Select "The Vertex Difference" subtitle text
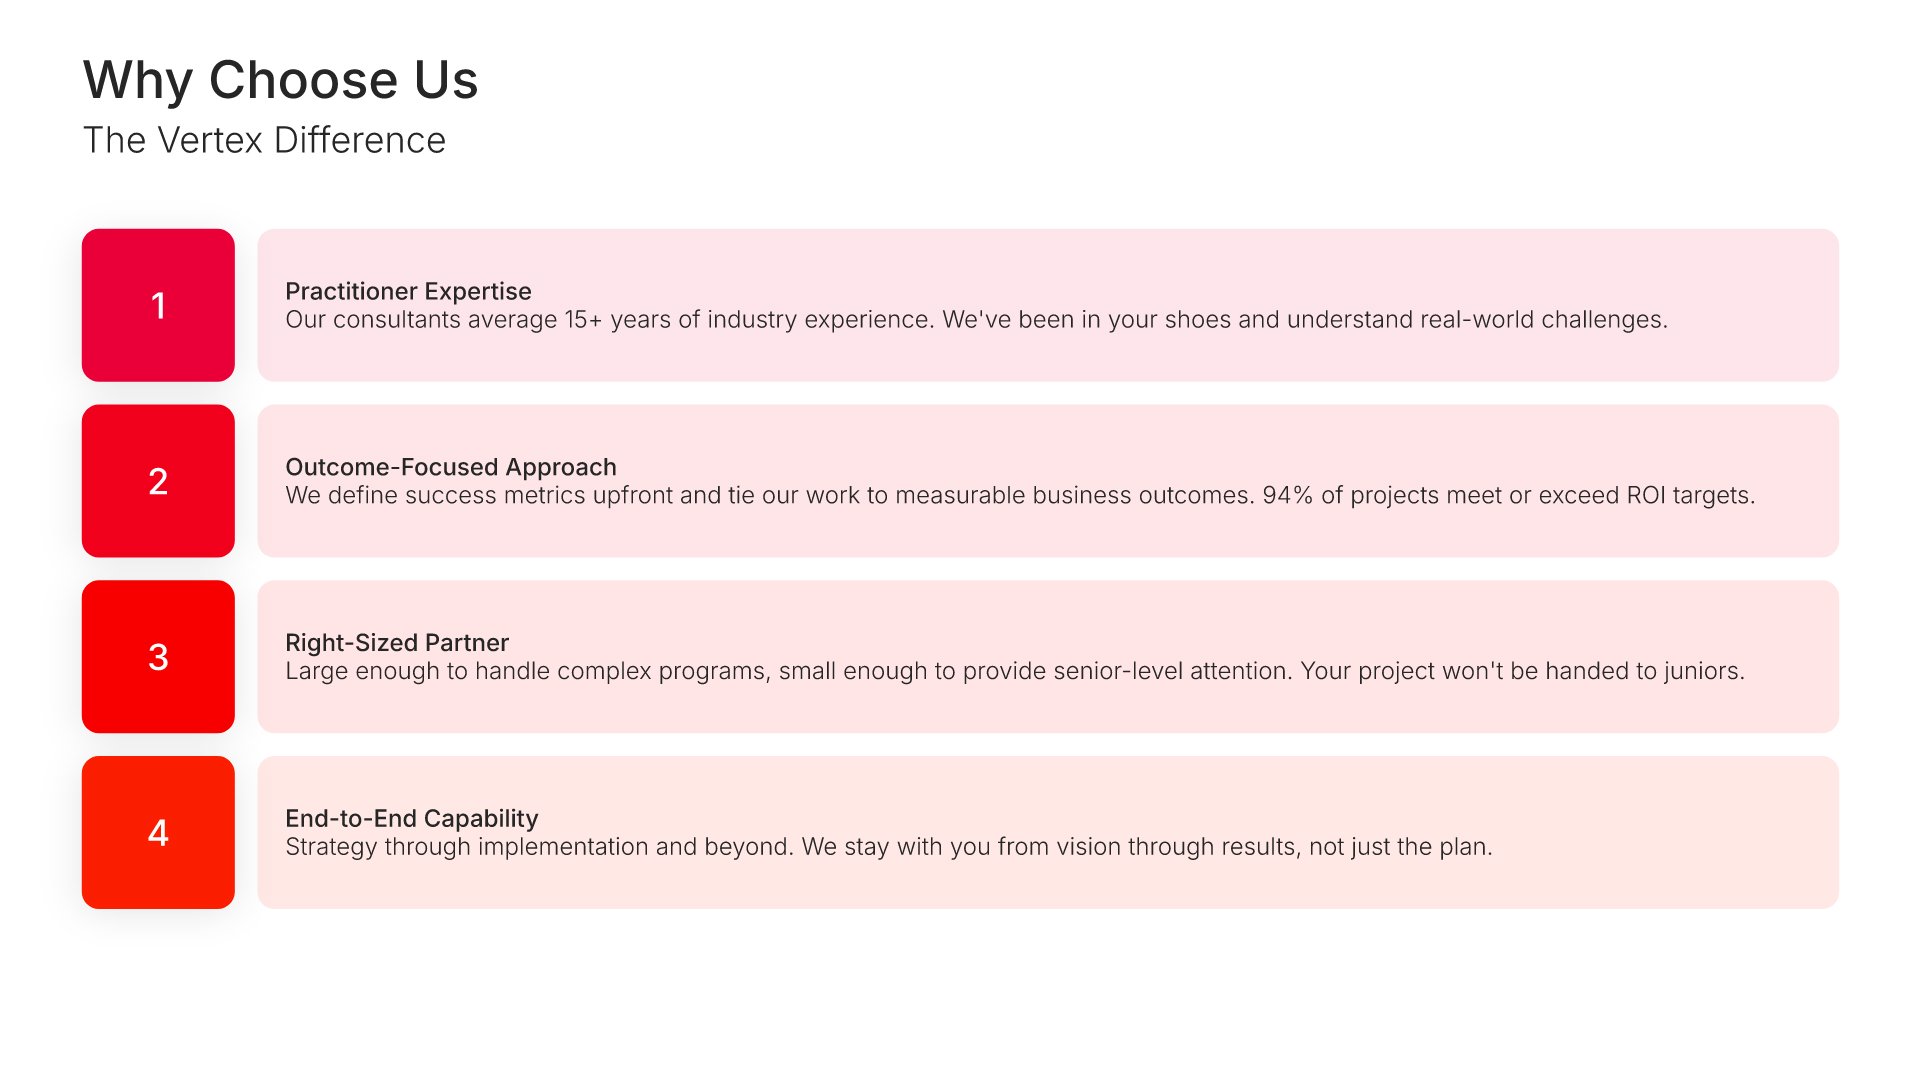This screenshot has height=1080, width=1920. [264, 140]
